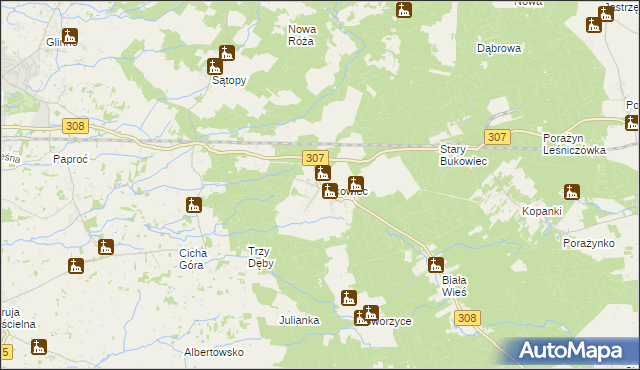Click the AutoMapa logo

point(571,351)
